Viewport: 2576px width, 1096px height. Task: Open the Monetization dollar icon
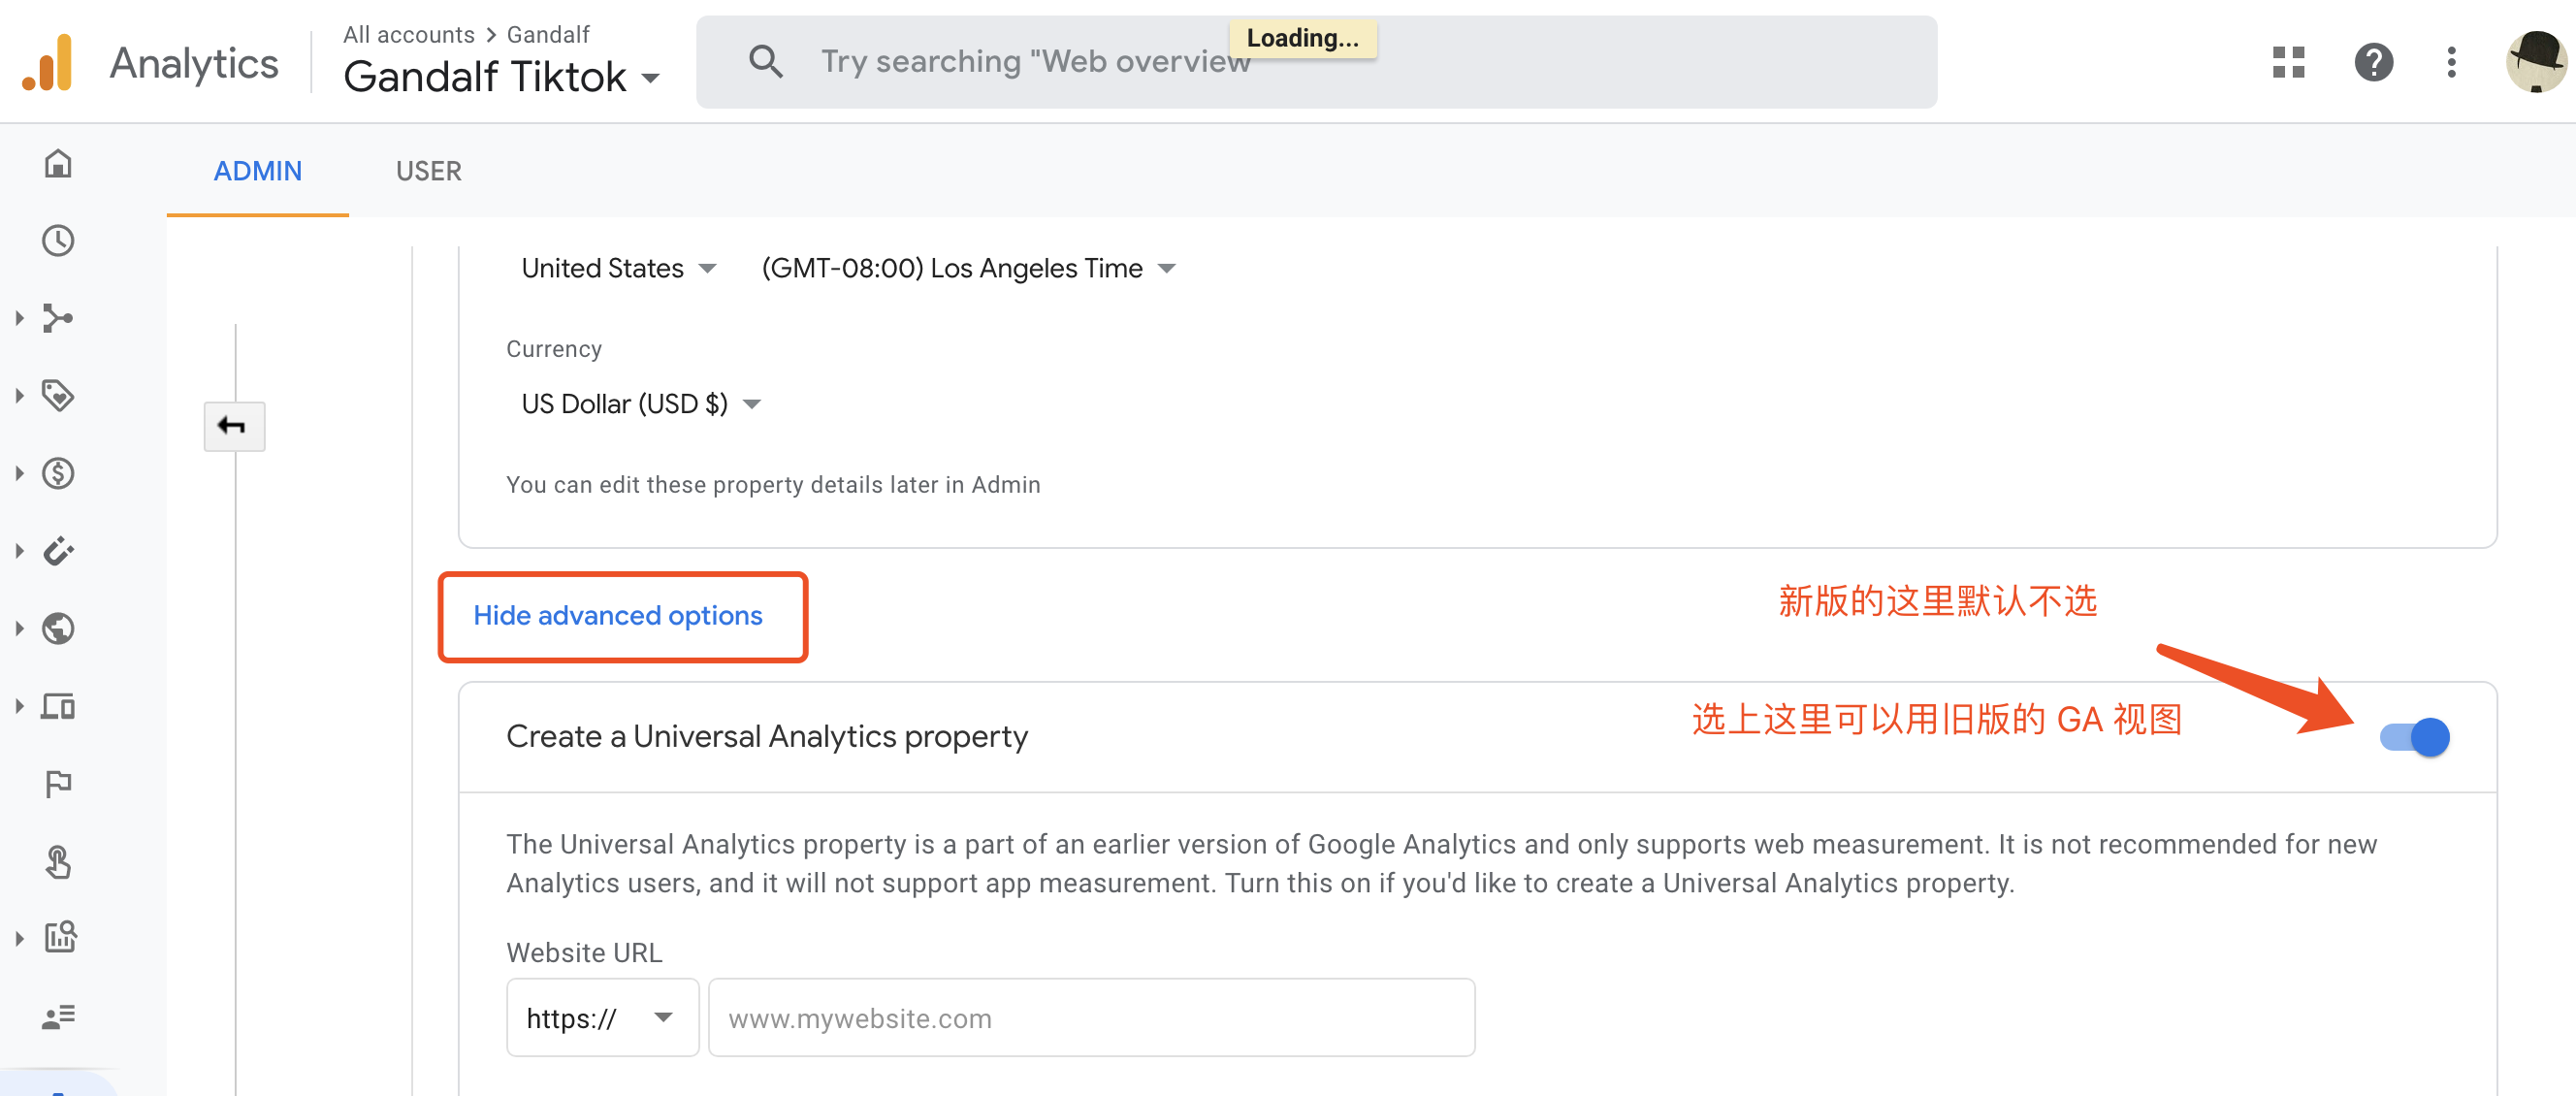(58, 473)
